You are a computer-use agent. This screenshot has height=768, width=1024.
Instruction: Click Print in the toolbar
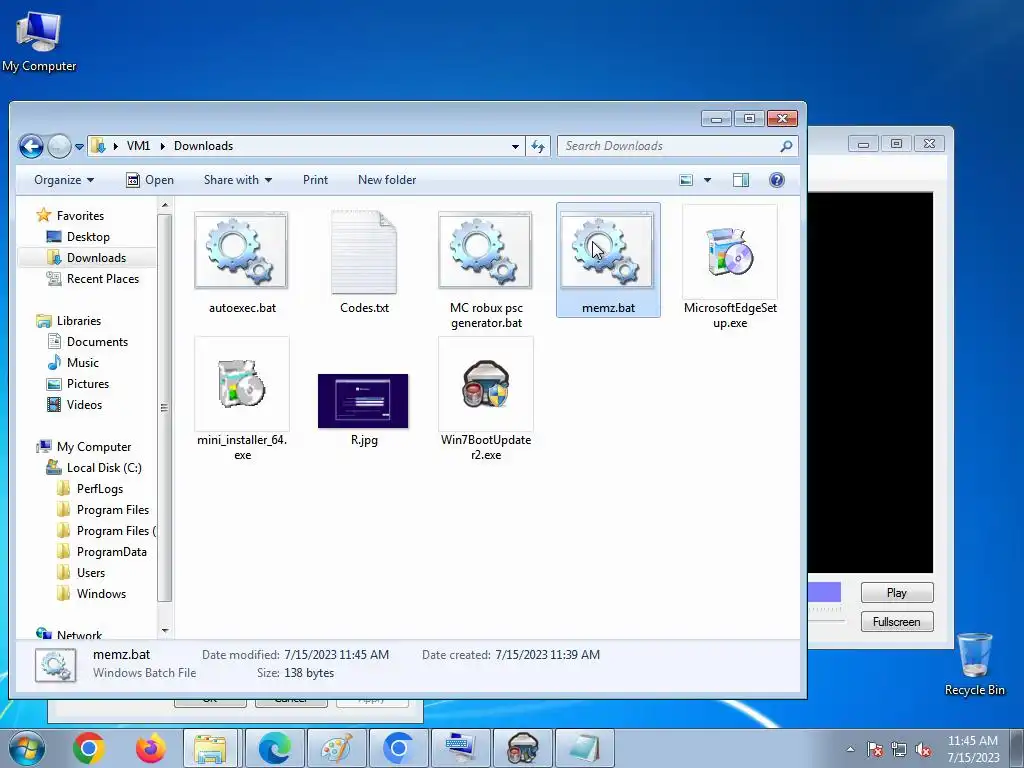(x=315, y=180)
